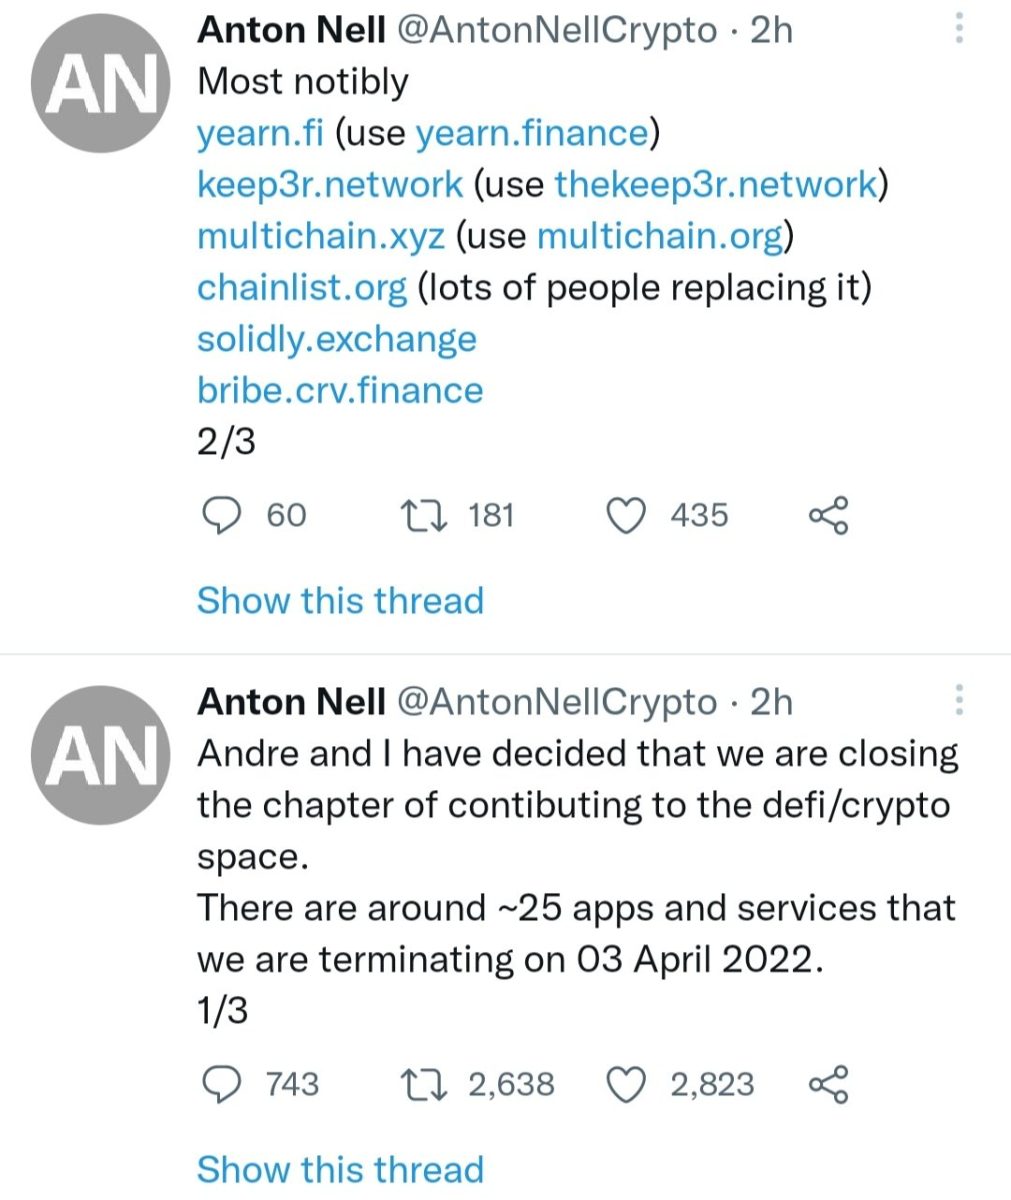The width and height of the screenshot is (1011, 1200).
Task: Reply to the 1/3 tweet with 743 replies
Action: pos(221,1085)
